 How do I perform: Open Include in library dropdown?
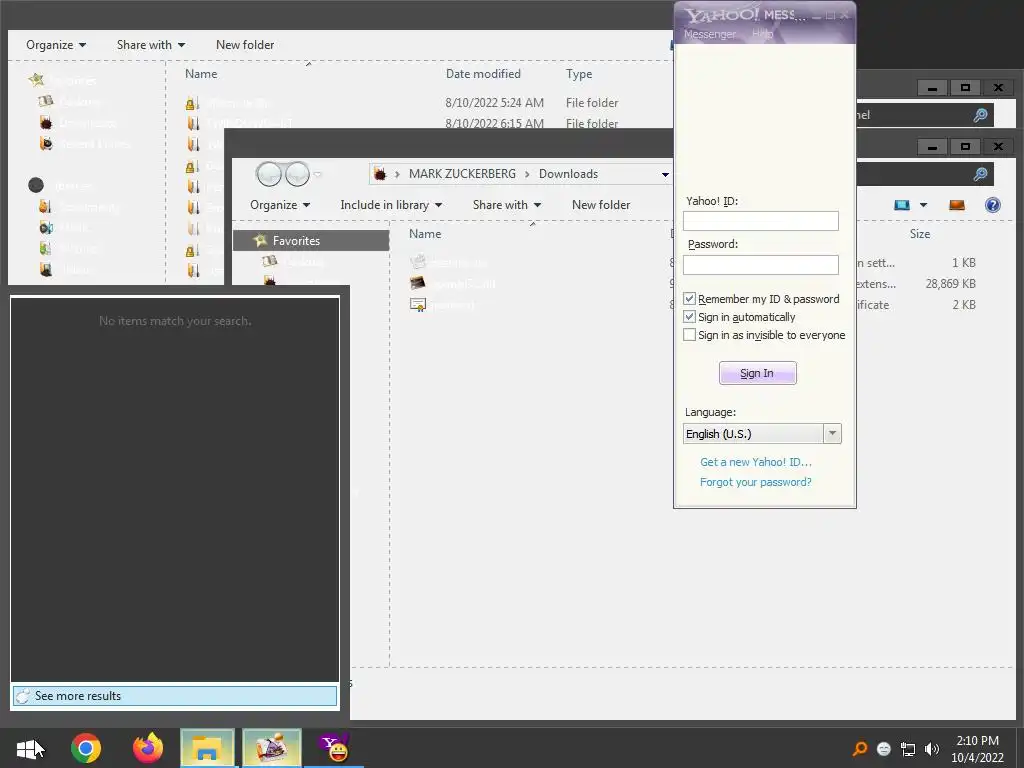391,205
